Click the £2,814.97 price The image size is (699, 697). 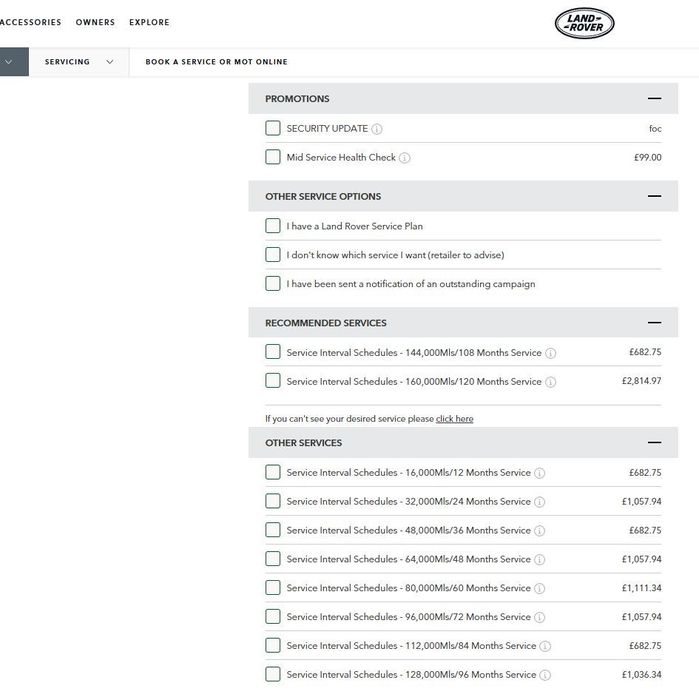pos(641,381)
